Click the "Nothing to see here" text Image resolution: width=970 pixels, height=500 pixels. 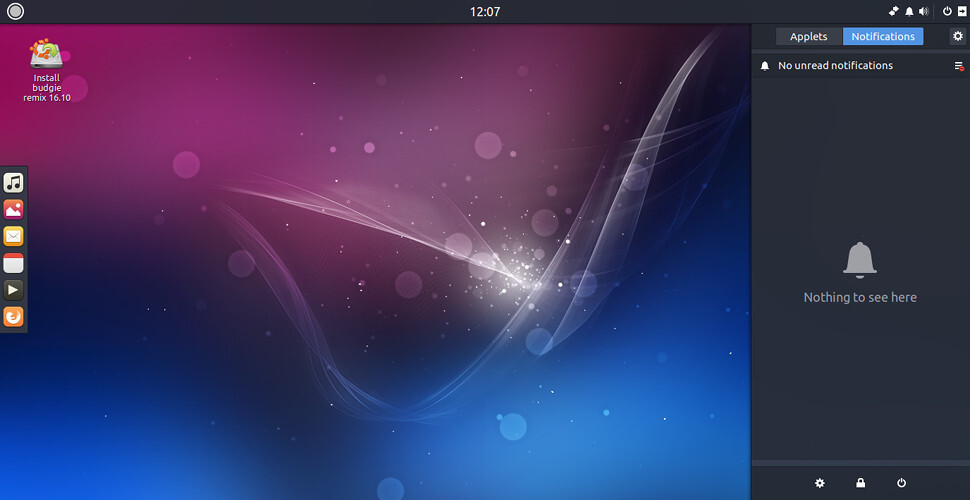[x=860, y=298]
